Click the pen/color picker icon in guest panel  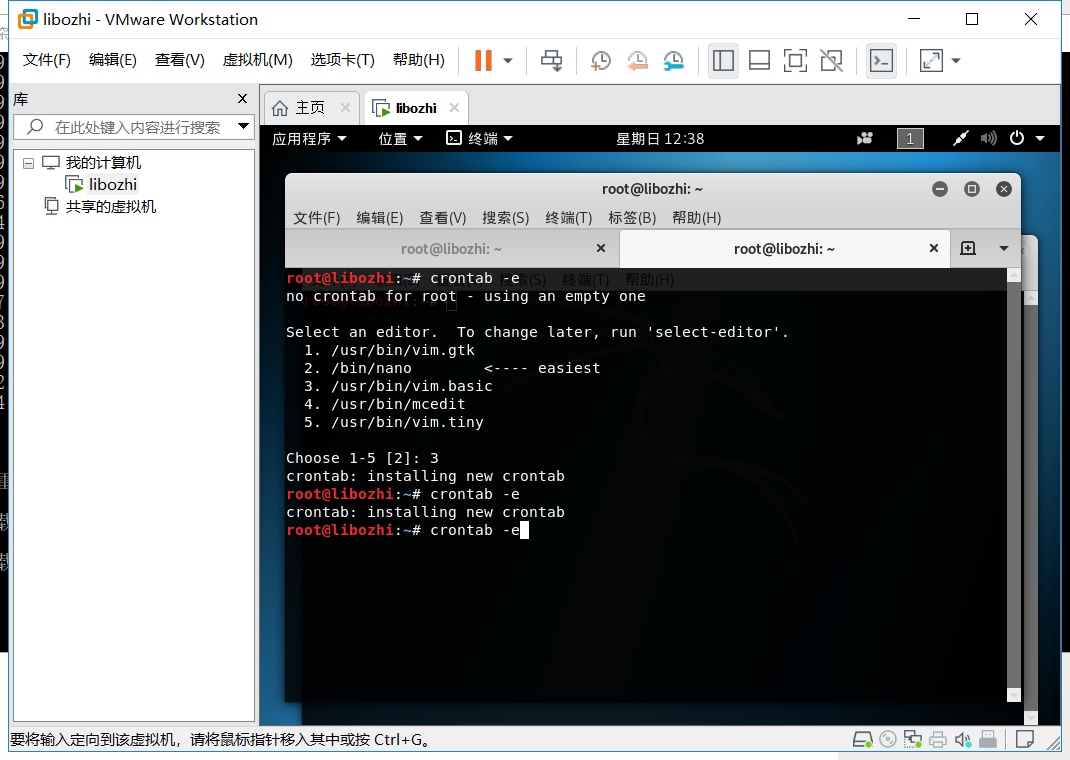click(x=961, y=138)
